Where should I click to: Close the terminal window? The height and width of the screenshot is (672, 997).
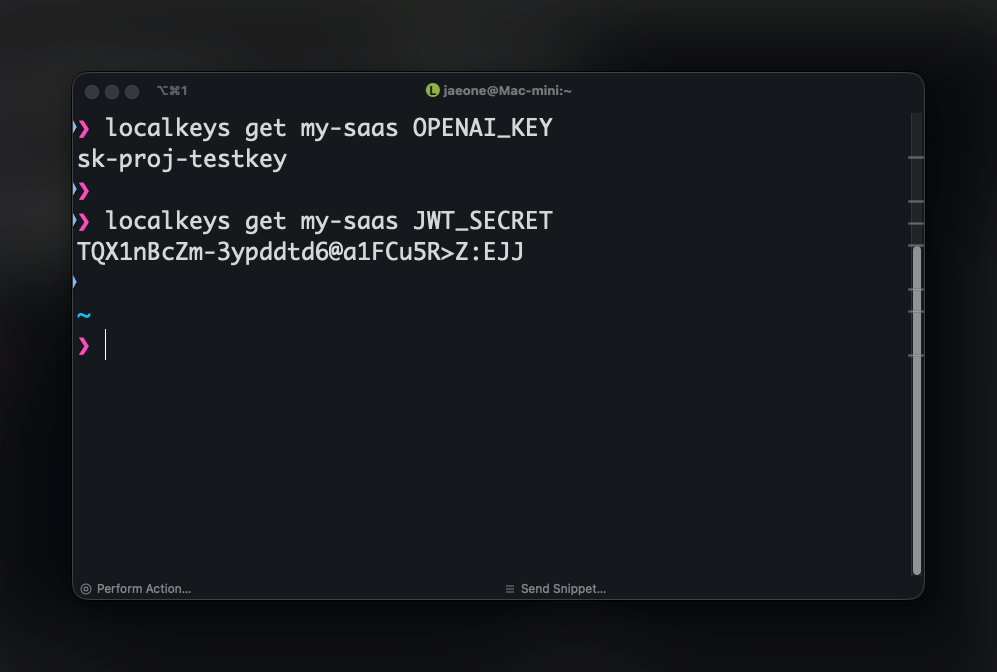tap(92, 92)
